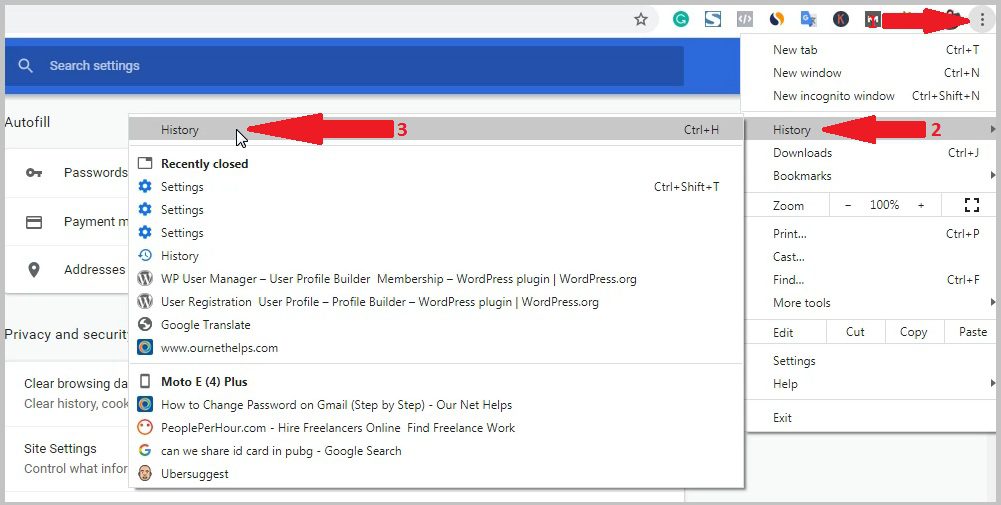Click the Recently closed window icon

pos(146,163)
